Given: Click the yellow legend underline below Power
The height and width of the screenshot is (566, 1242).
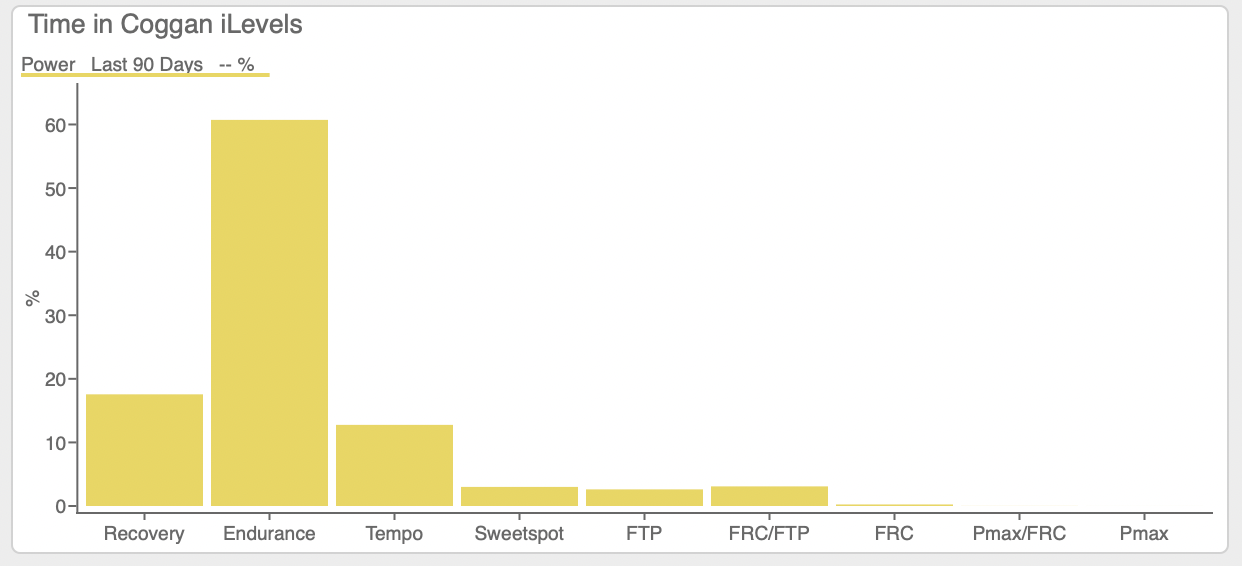Looking at the screenshot, I should 145,75.
